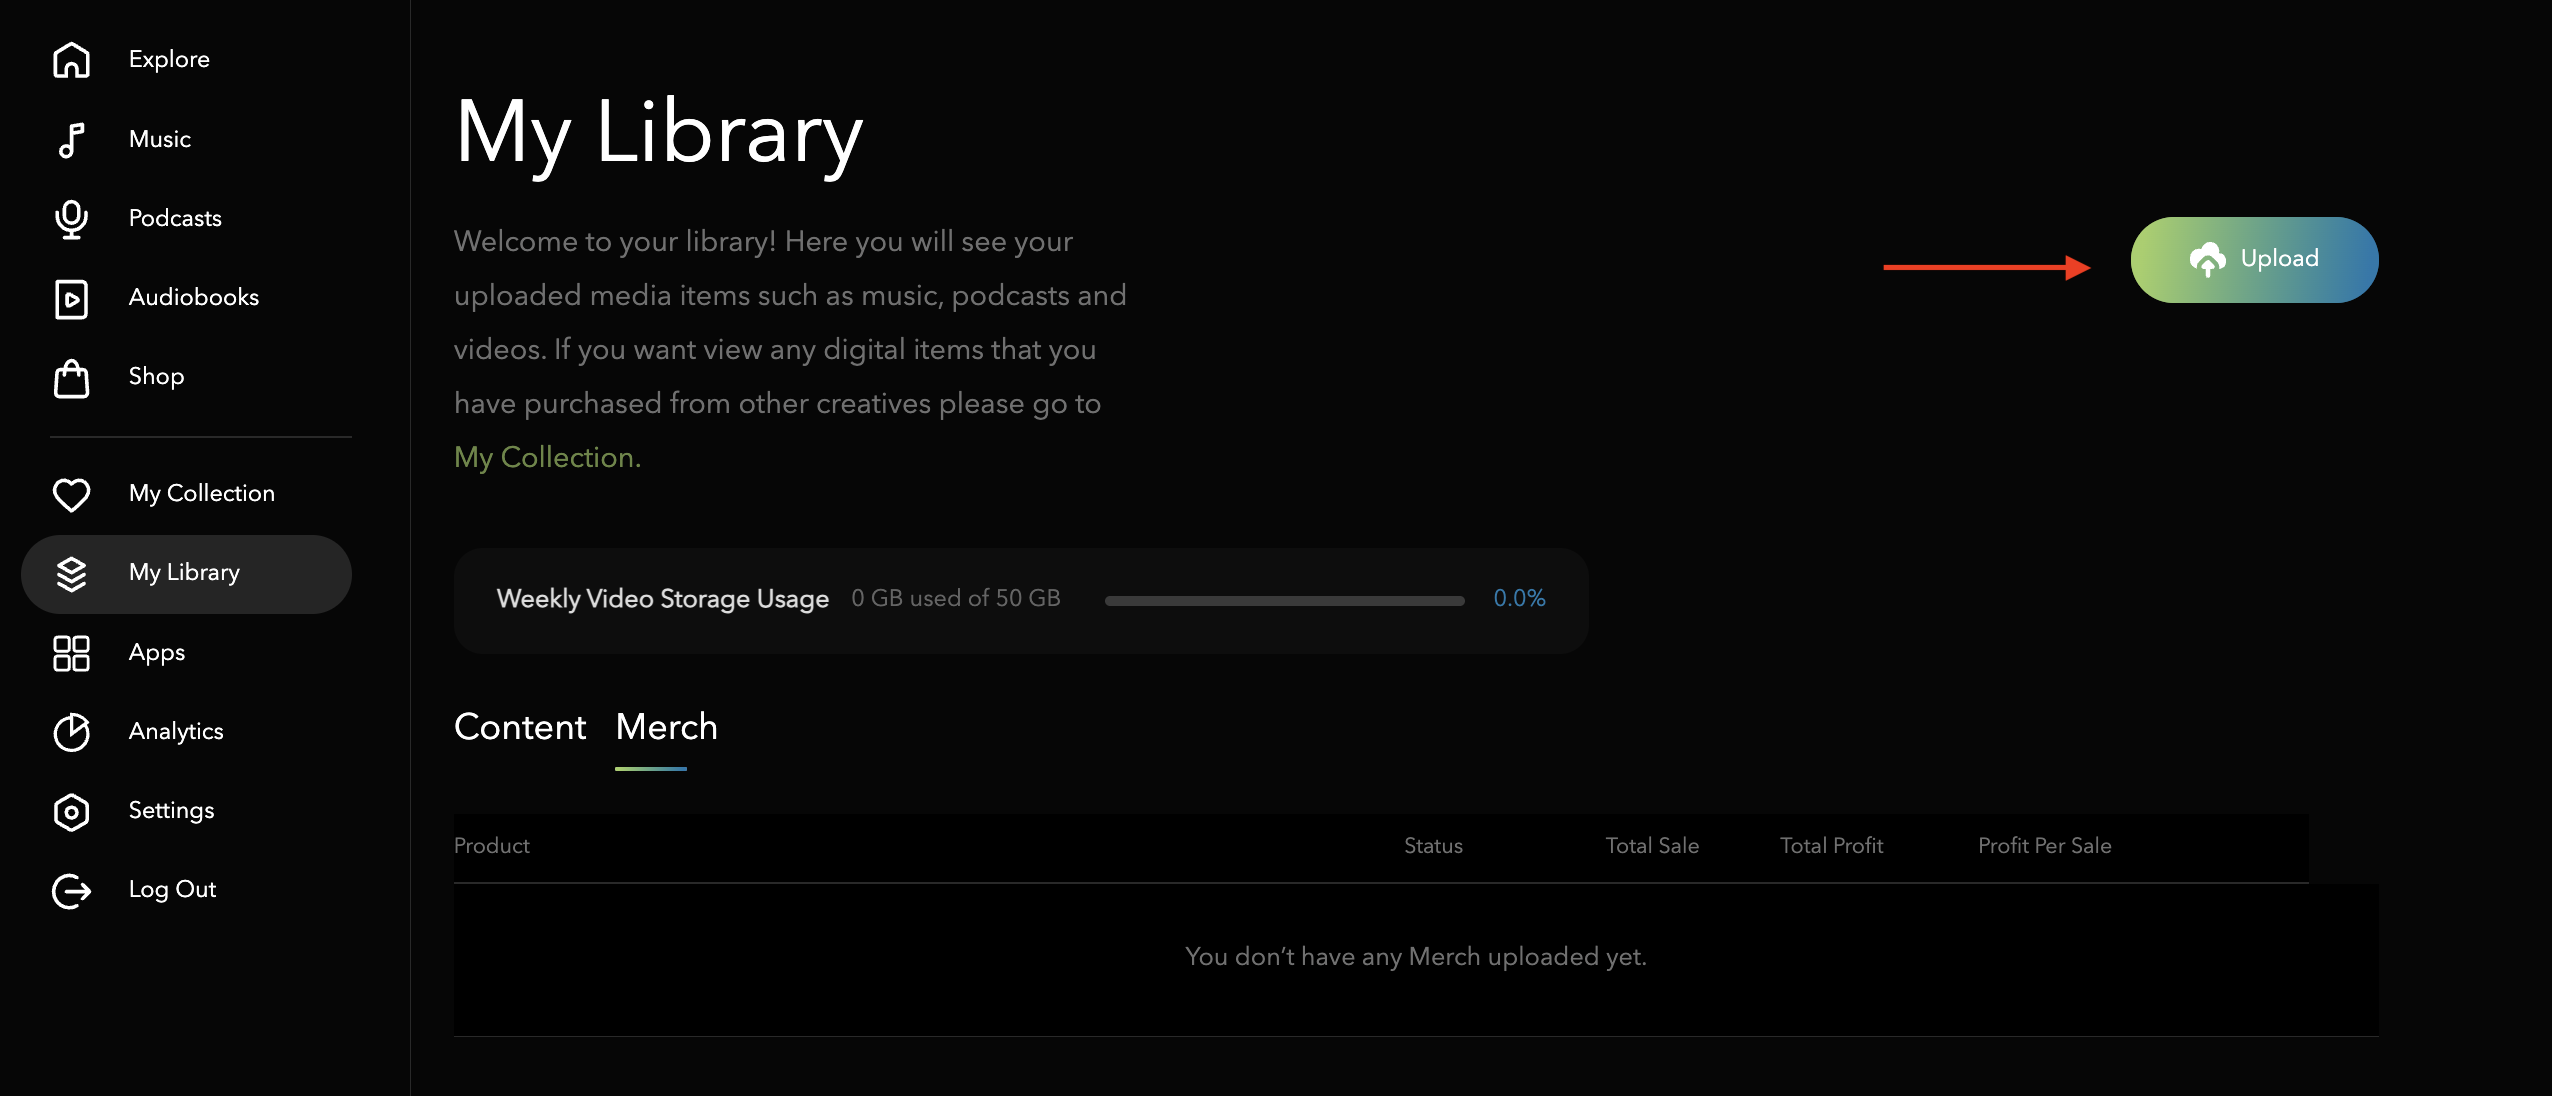This screenshot has height=1096, width=2552.
Task: Switch to the Content tab
Action: click(520, 727)
